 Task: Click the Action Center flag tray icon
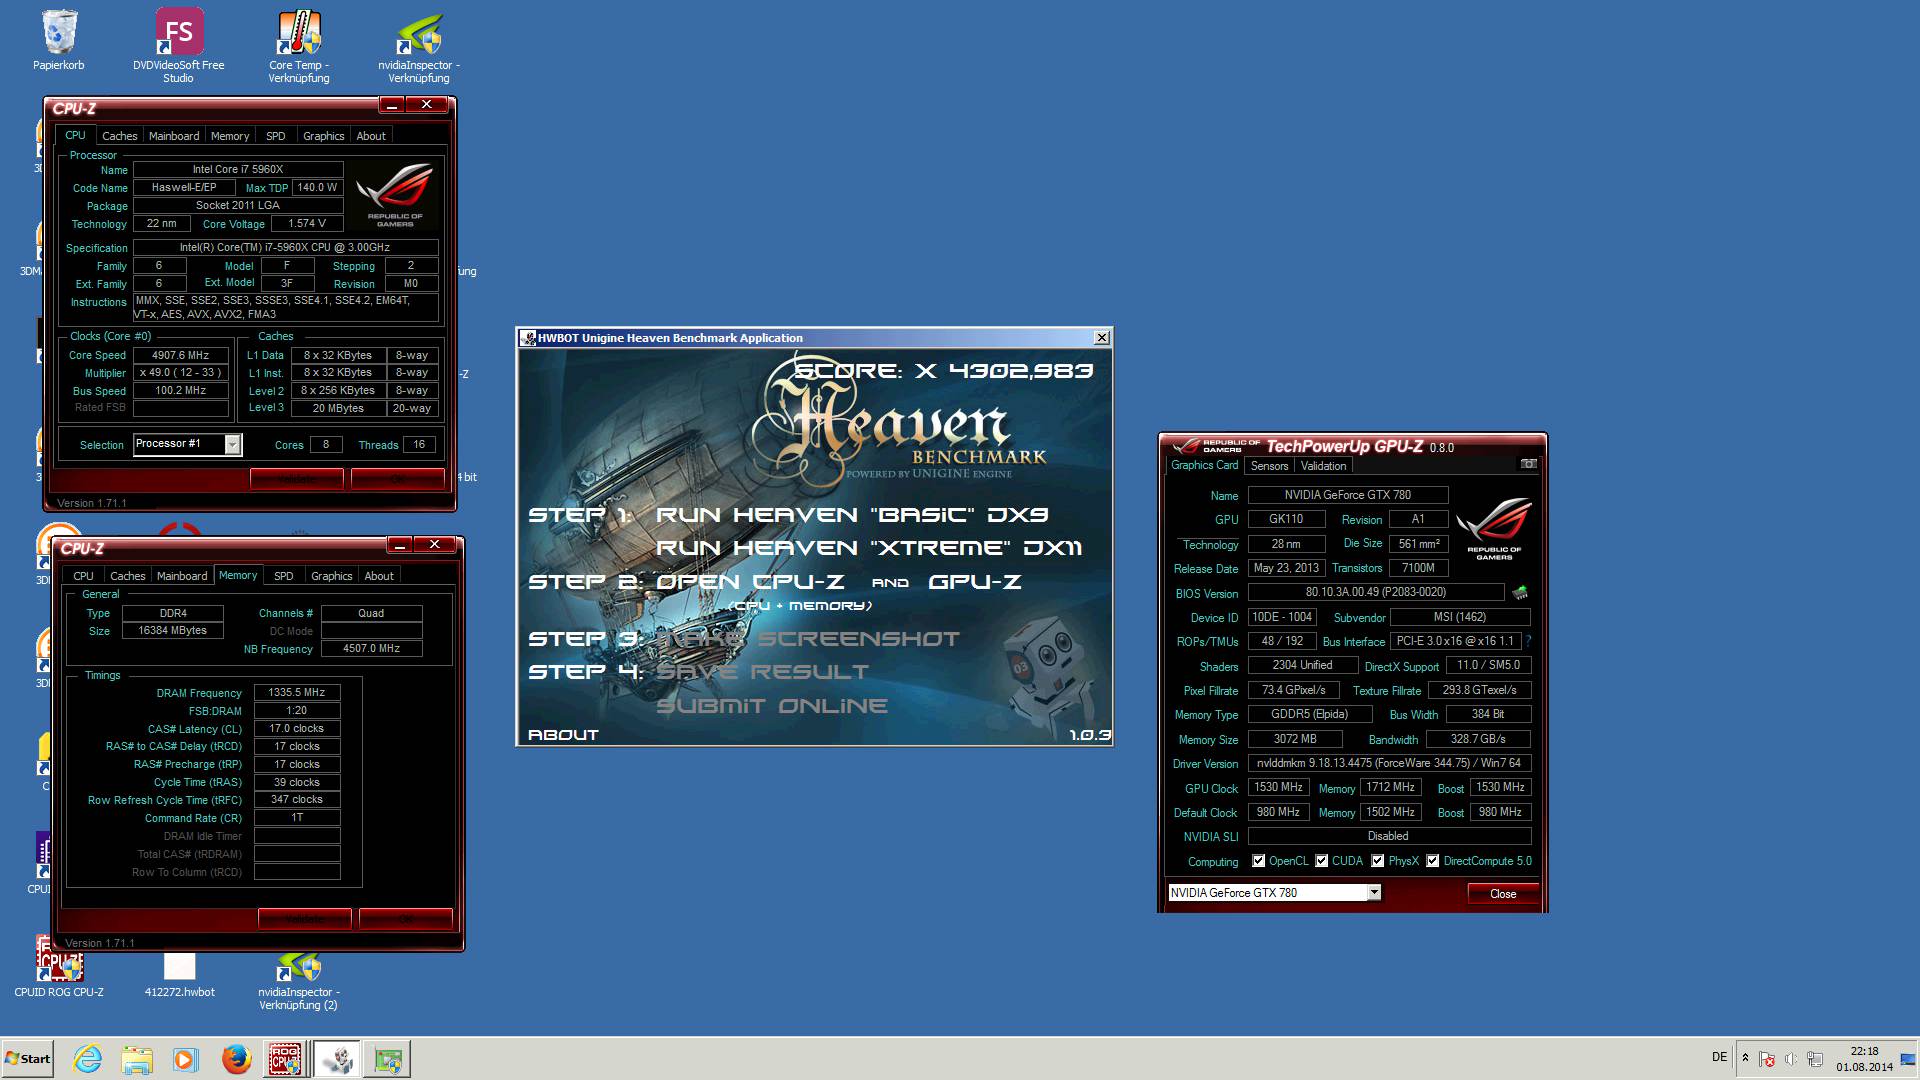coord(1767,1059)
